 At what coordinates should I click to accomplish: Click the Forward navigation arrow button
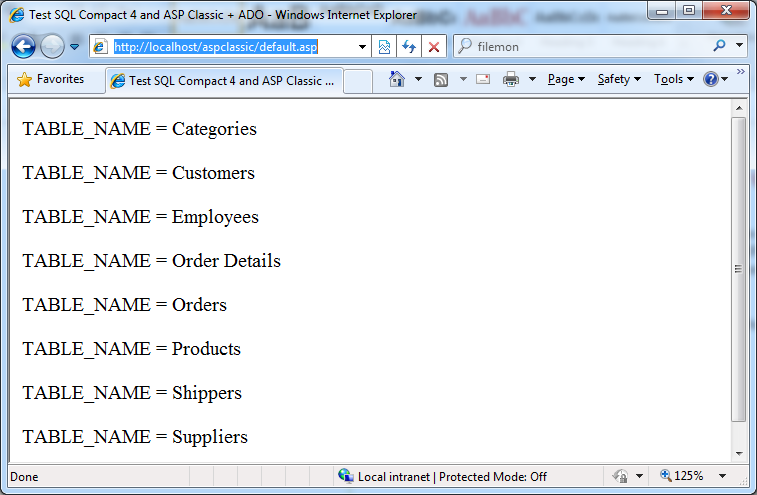[x=52, y=47]
